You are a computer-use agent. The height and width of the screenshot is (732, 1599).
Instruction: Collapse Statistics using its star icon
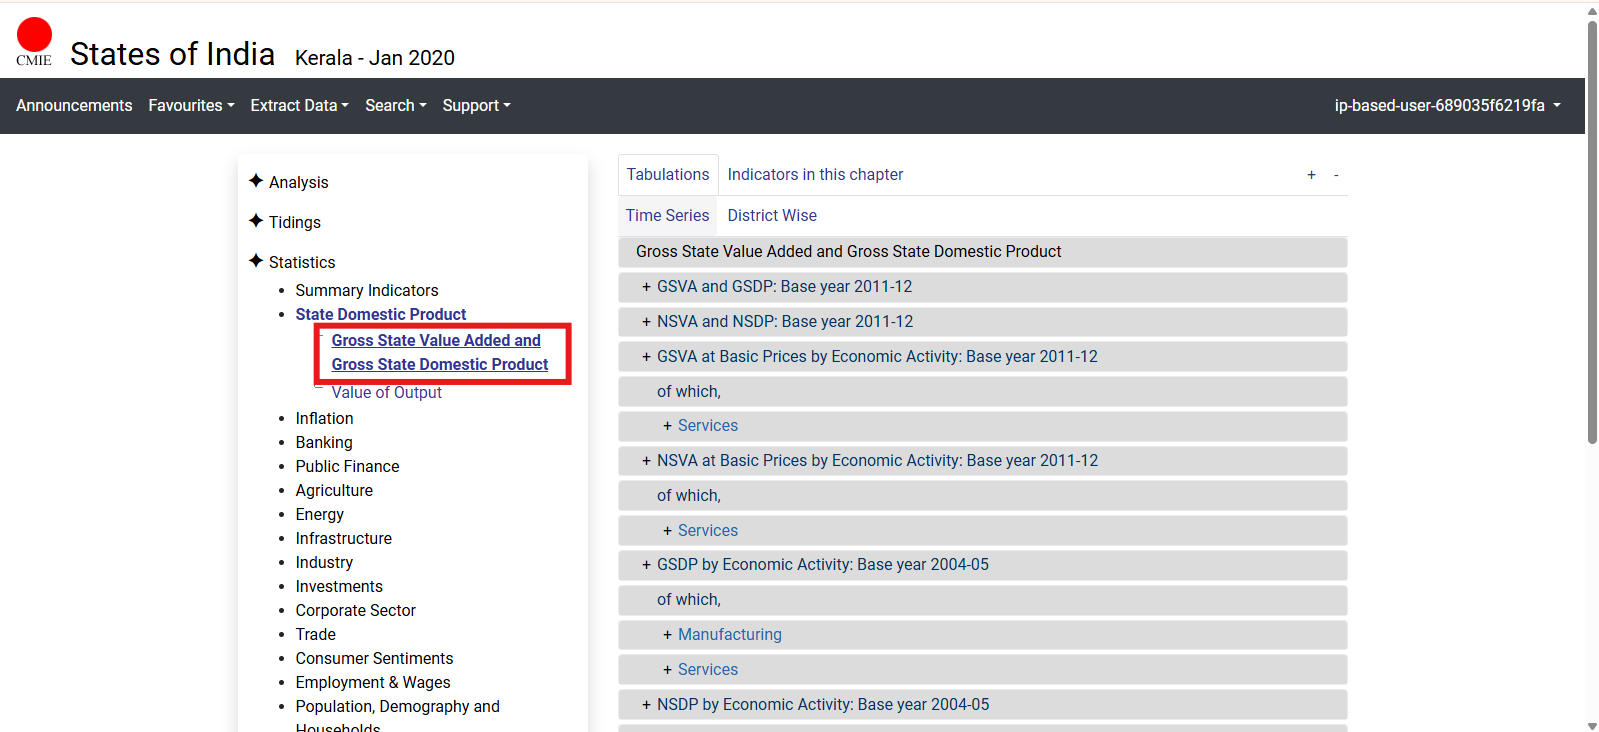tap(256, 261)
